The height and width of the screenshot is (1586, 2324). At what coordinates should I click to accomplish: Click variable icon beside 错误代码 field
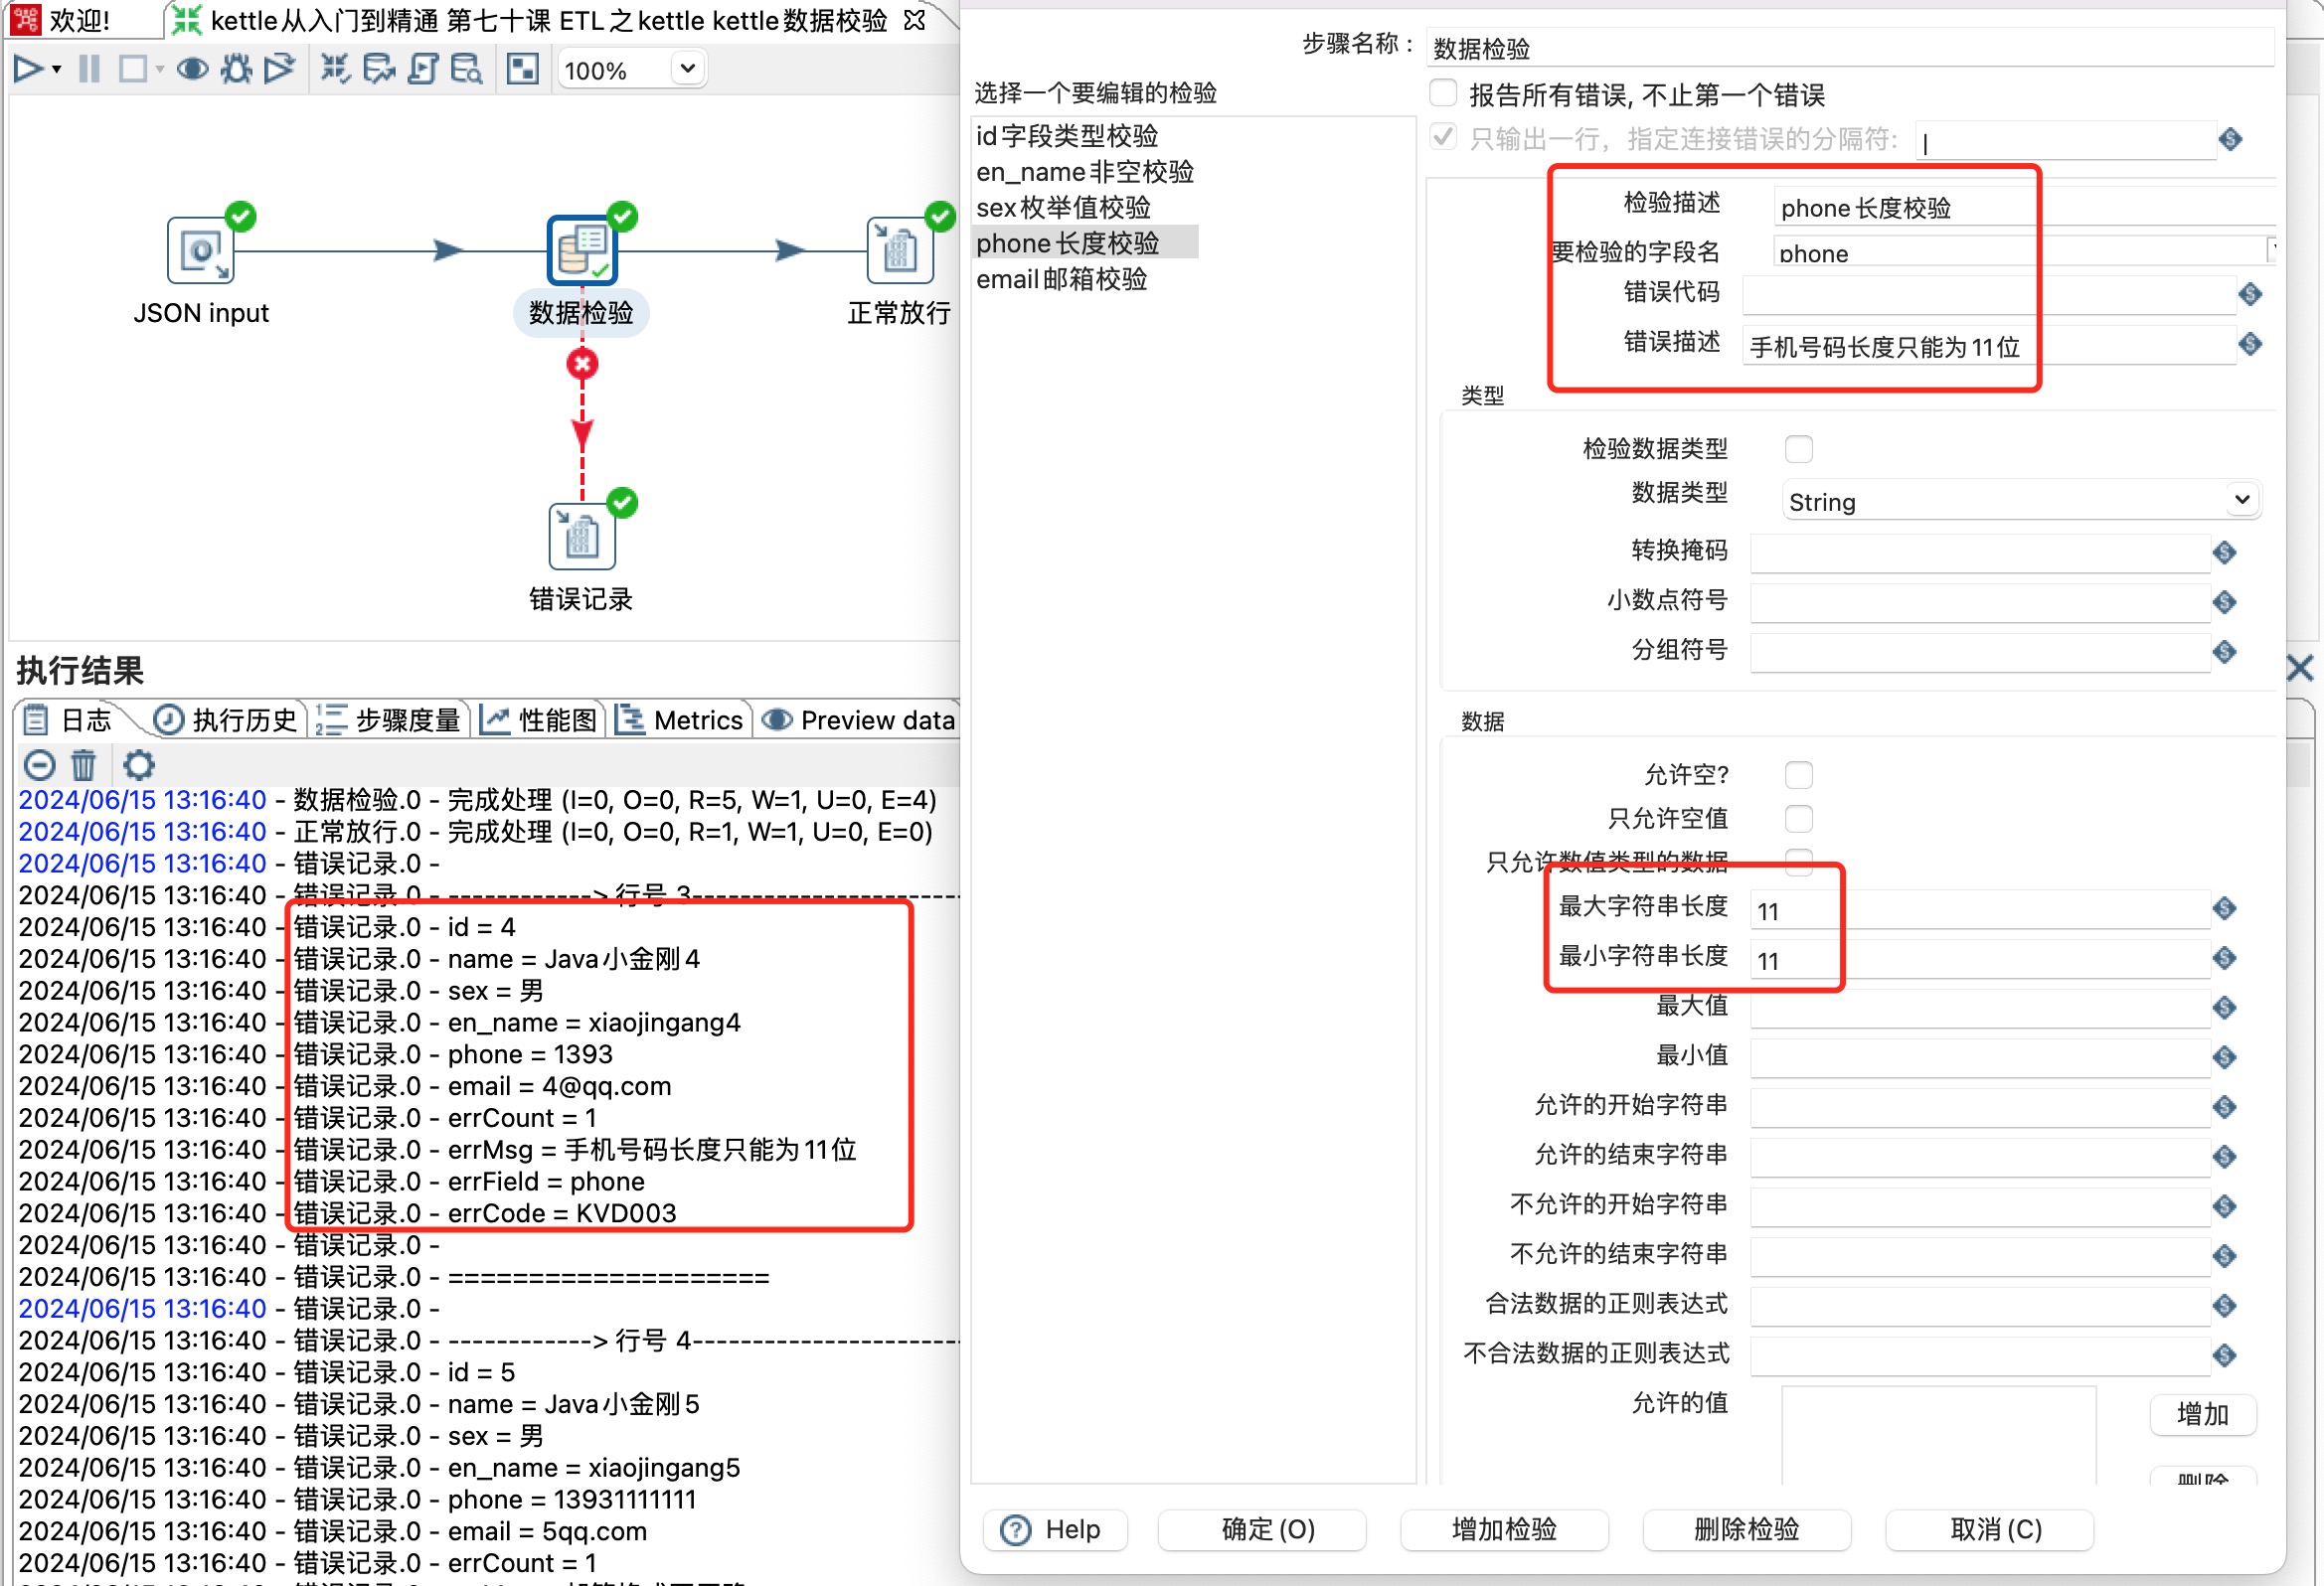tap(2250, 294)
